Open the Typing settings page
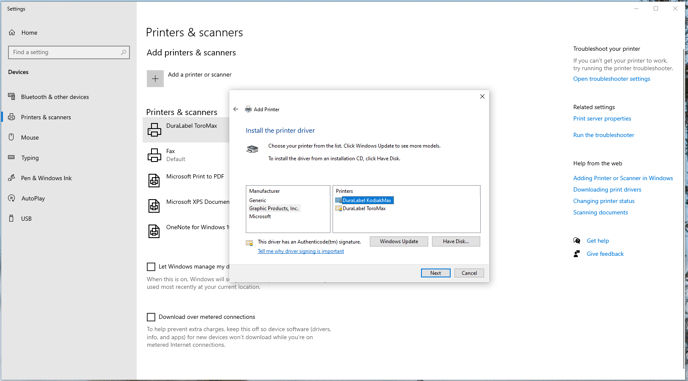This screenshot has height=381, width=688. (x=30, y=158)
